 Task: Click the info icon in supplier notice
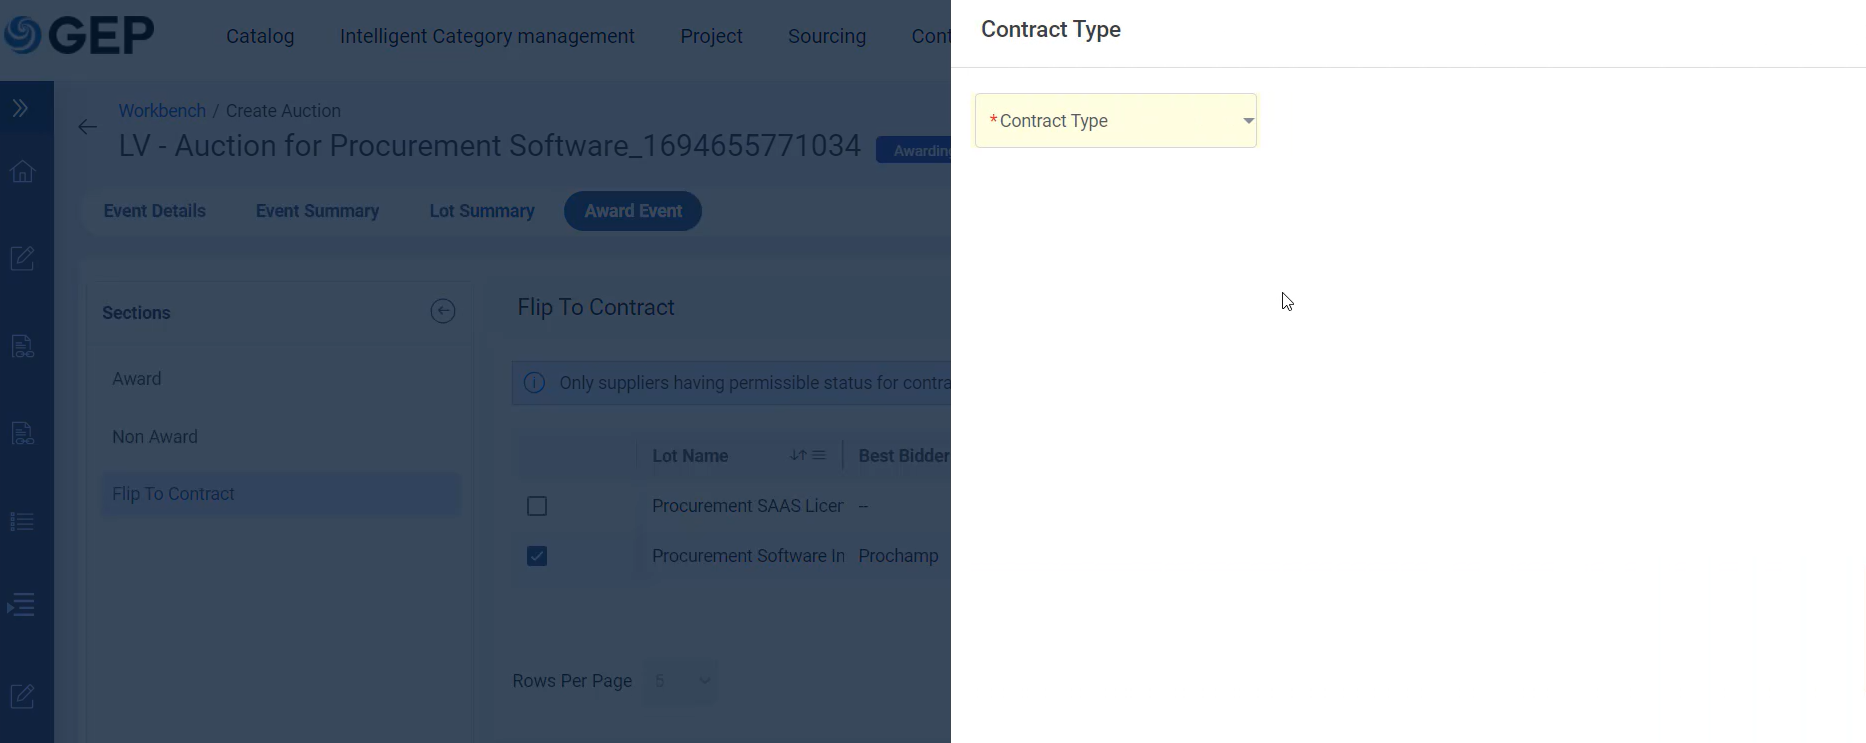[x=535, y=383]
